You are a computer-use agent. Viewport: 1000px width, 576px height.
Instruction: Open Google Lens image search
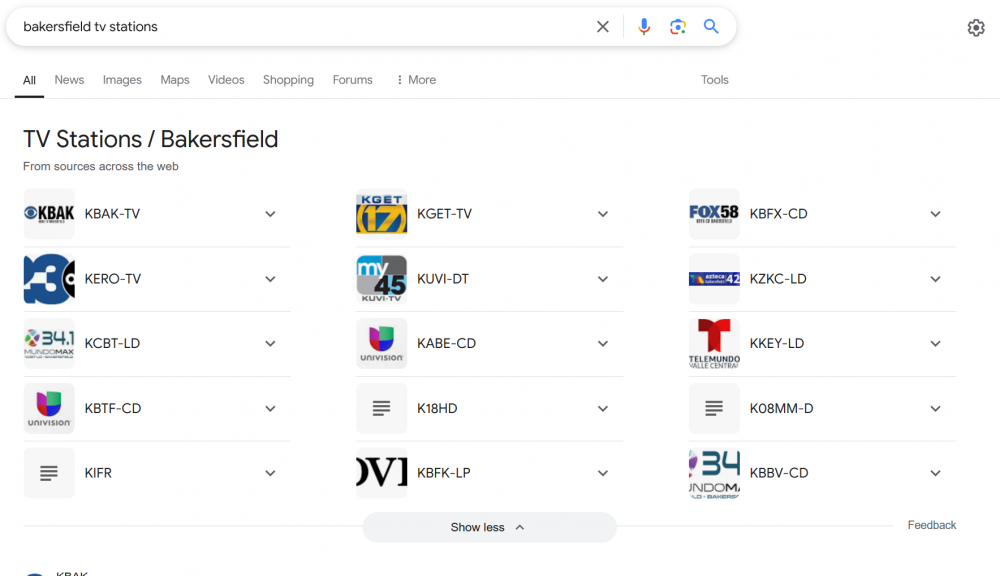(678, 27)
